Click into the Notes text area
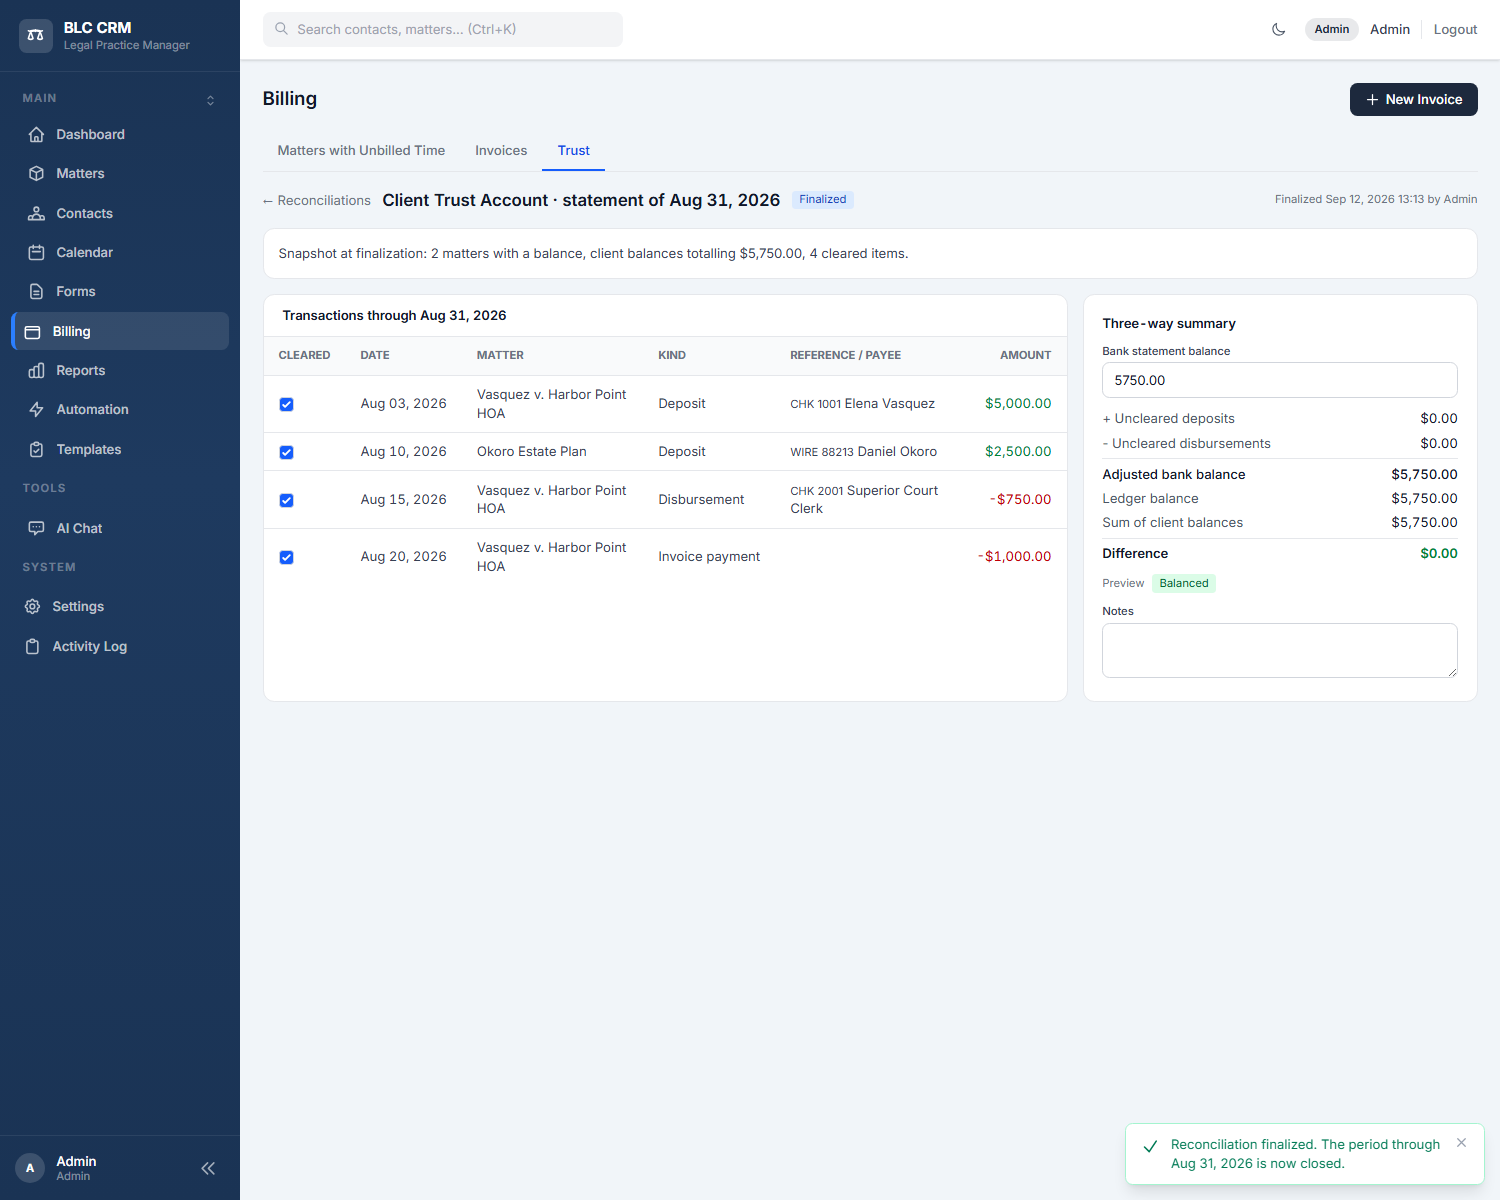The image size is (1500, 1200). coord(1280,651)
